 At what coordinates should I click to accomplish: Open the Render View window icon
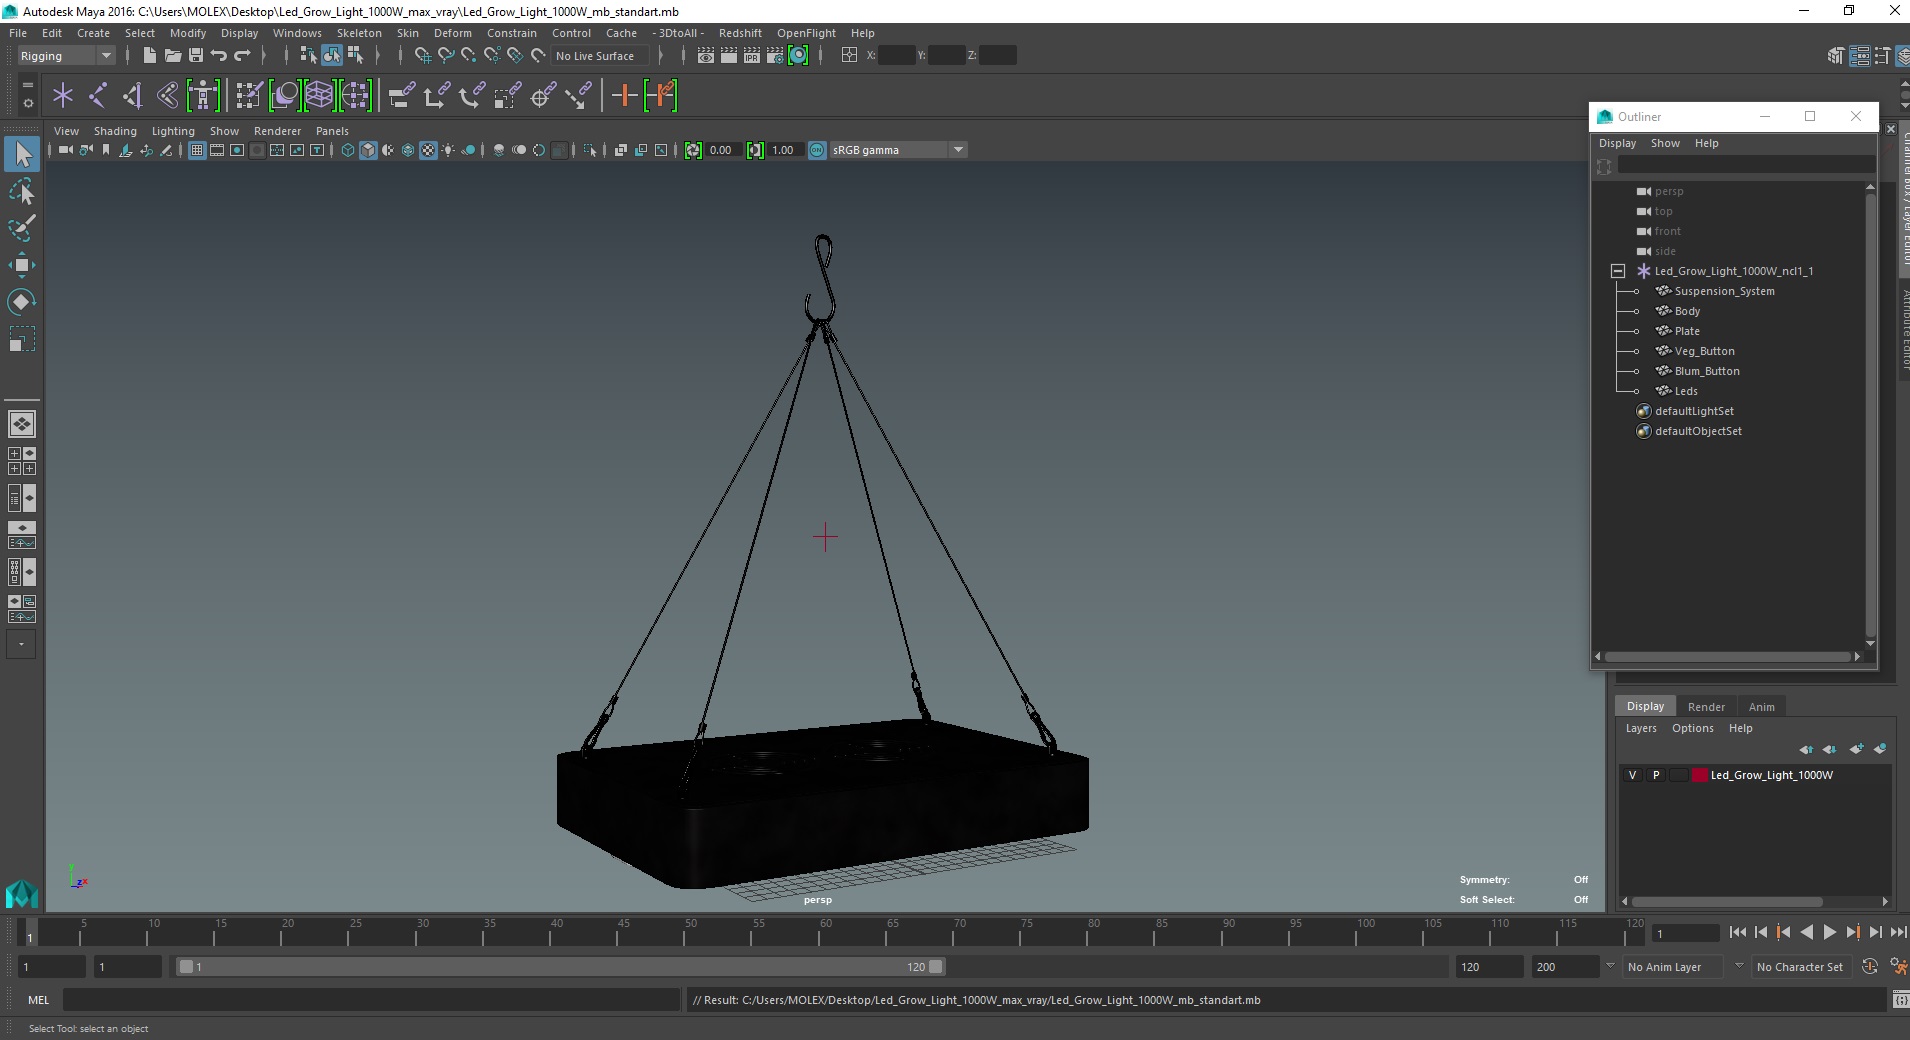pos(706,56)
